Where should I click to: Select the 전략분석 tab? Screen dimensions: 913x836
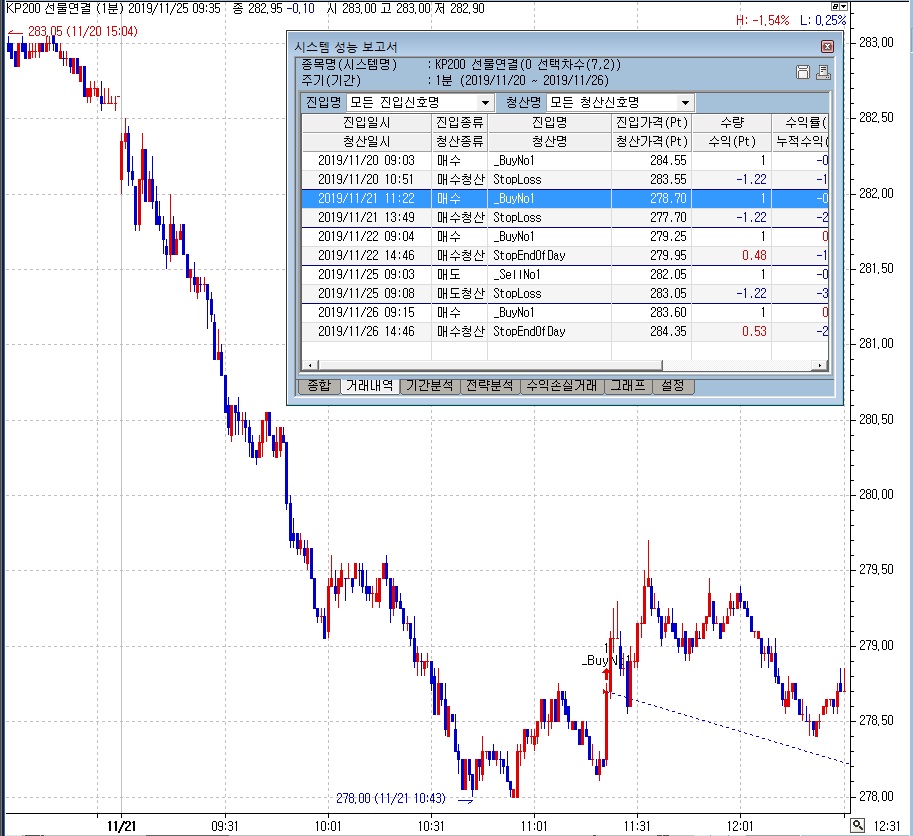point(489,386)
